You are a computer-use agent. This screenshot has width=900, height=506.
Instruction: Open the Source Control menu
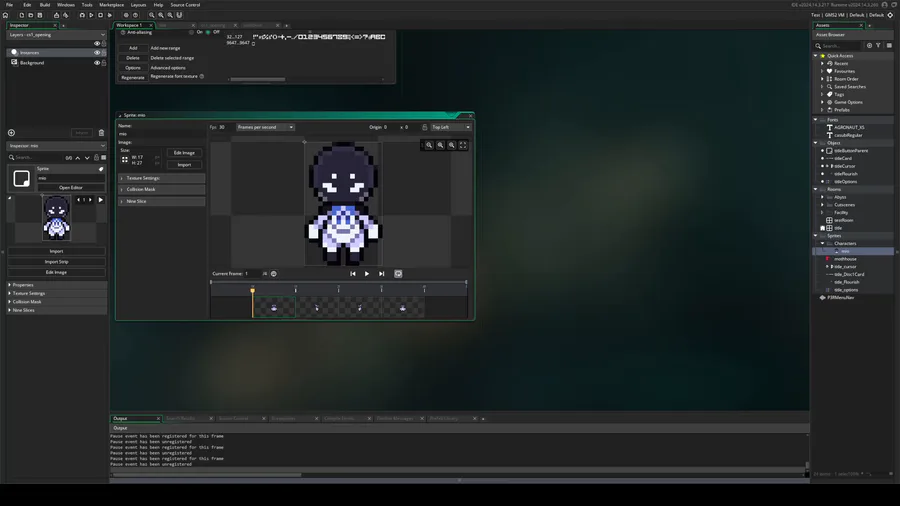[x=185, y=5]
